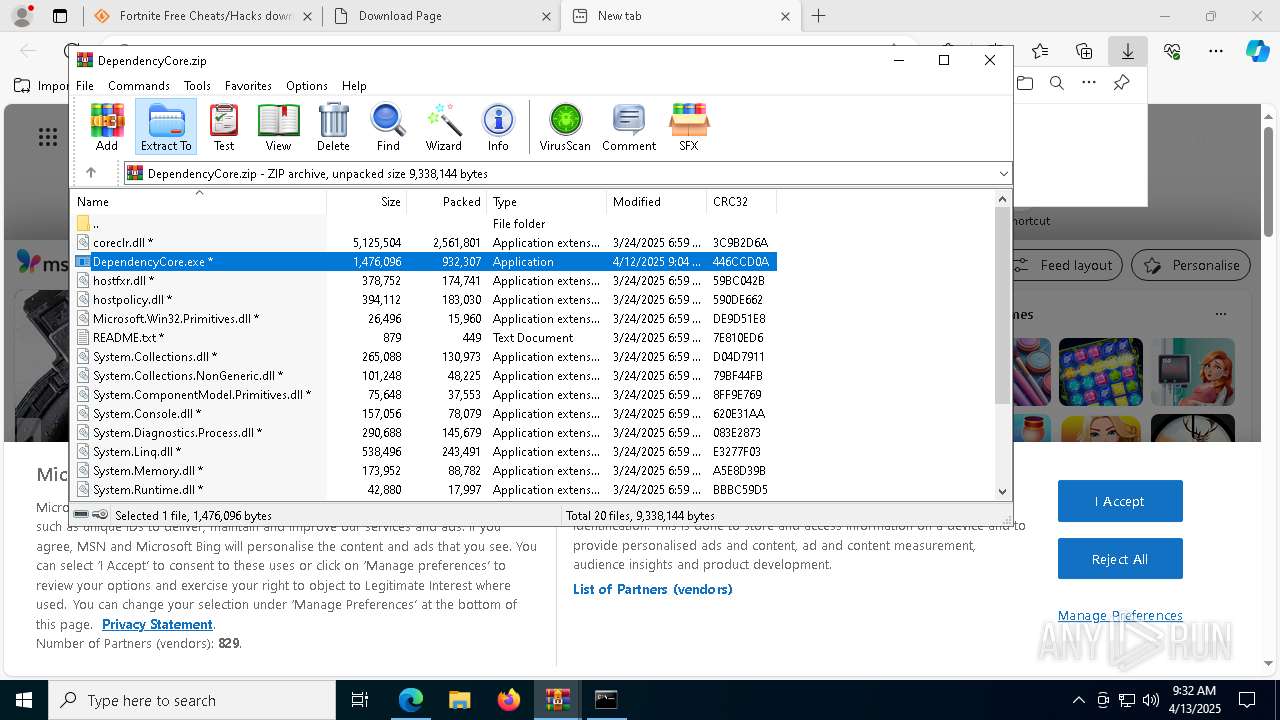The image size is (1280, 720).
Task: Open the Options menu
Action: 307,86
